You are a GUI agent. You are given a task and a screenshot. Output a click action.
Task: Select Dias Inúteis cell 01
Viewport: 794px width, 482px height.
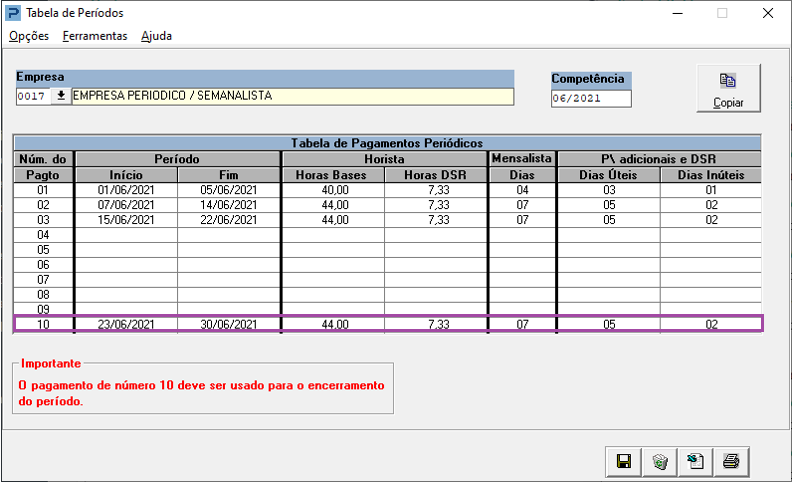711,190
